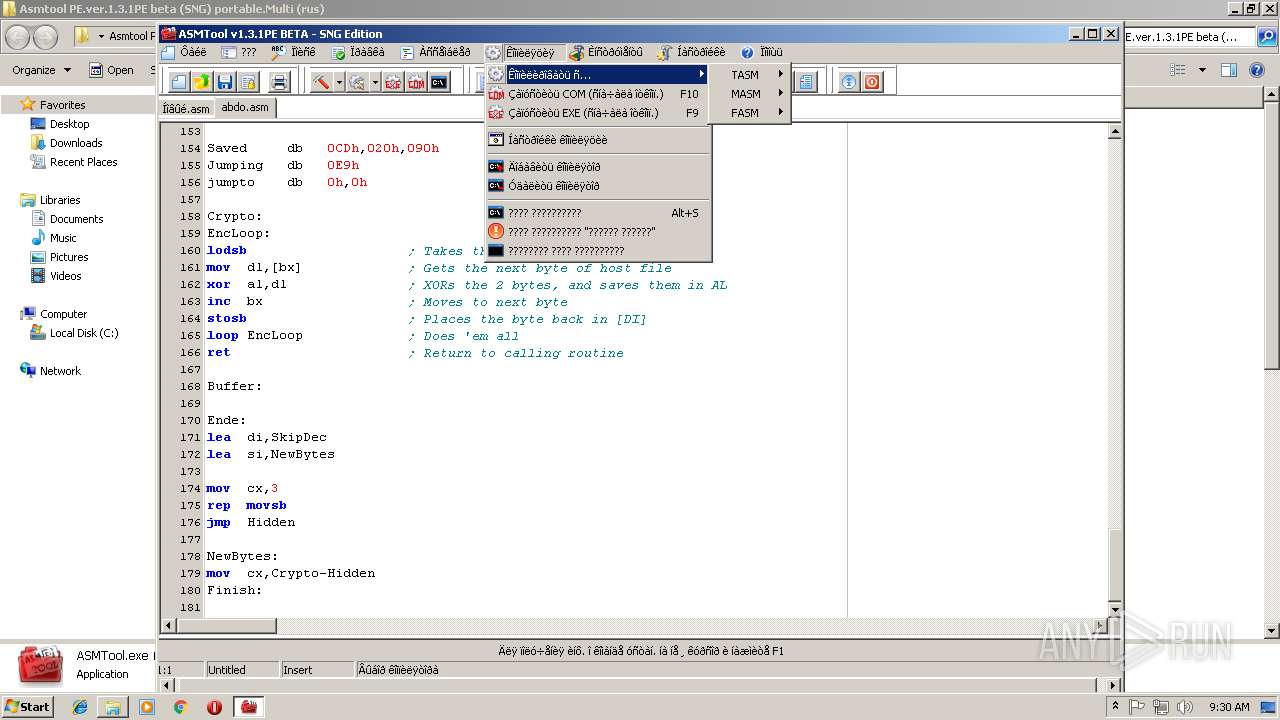This screenshot has height=720, width=1280.
Task: Open the dropdown arrow beside the gear toolbar icon
Action: pyautogui.click(x=375, y=82)
